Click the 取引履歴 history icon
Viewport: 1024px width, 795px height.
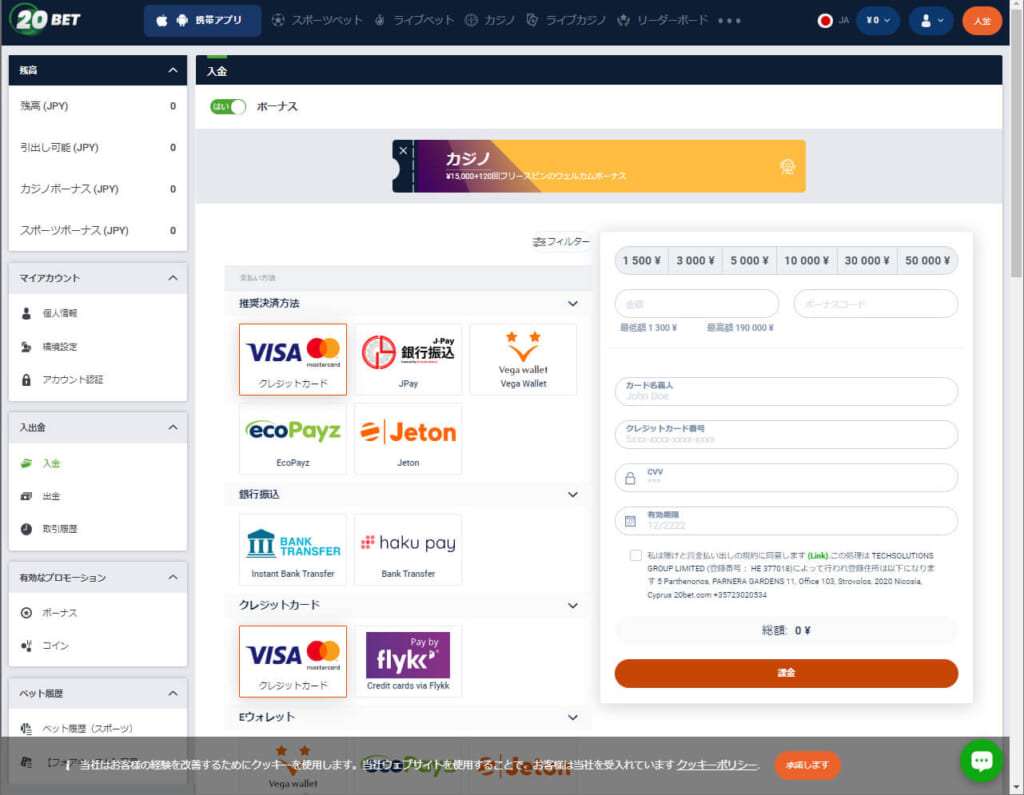coord(26,529)
